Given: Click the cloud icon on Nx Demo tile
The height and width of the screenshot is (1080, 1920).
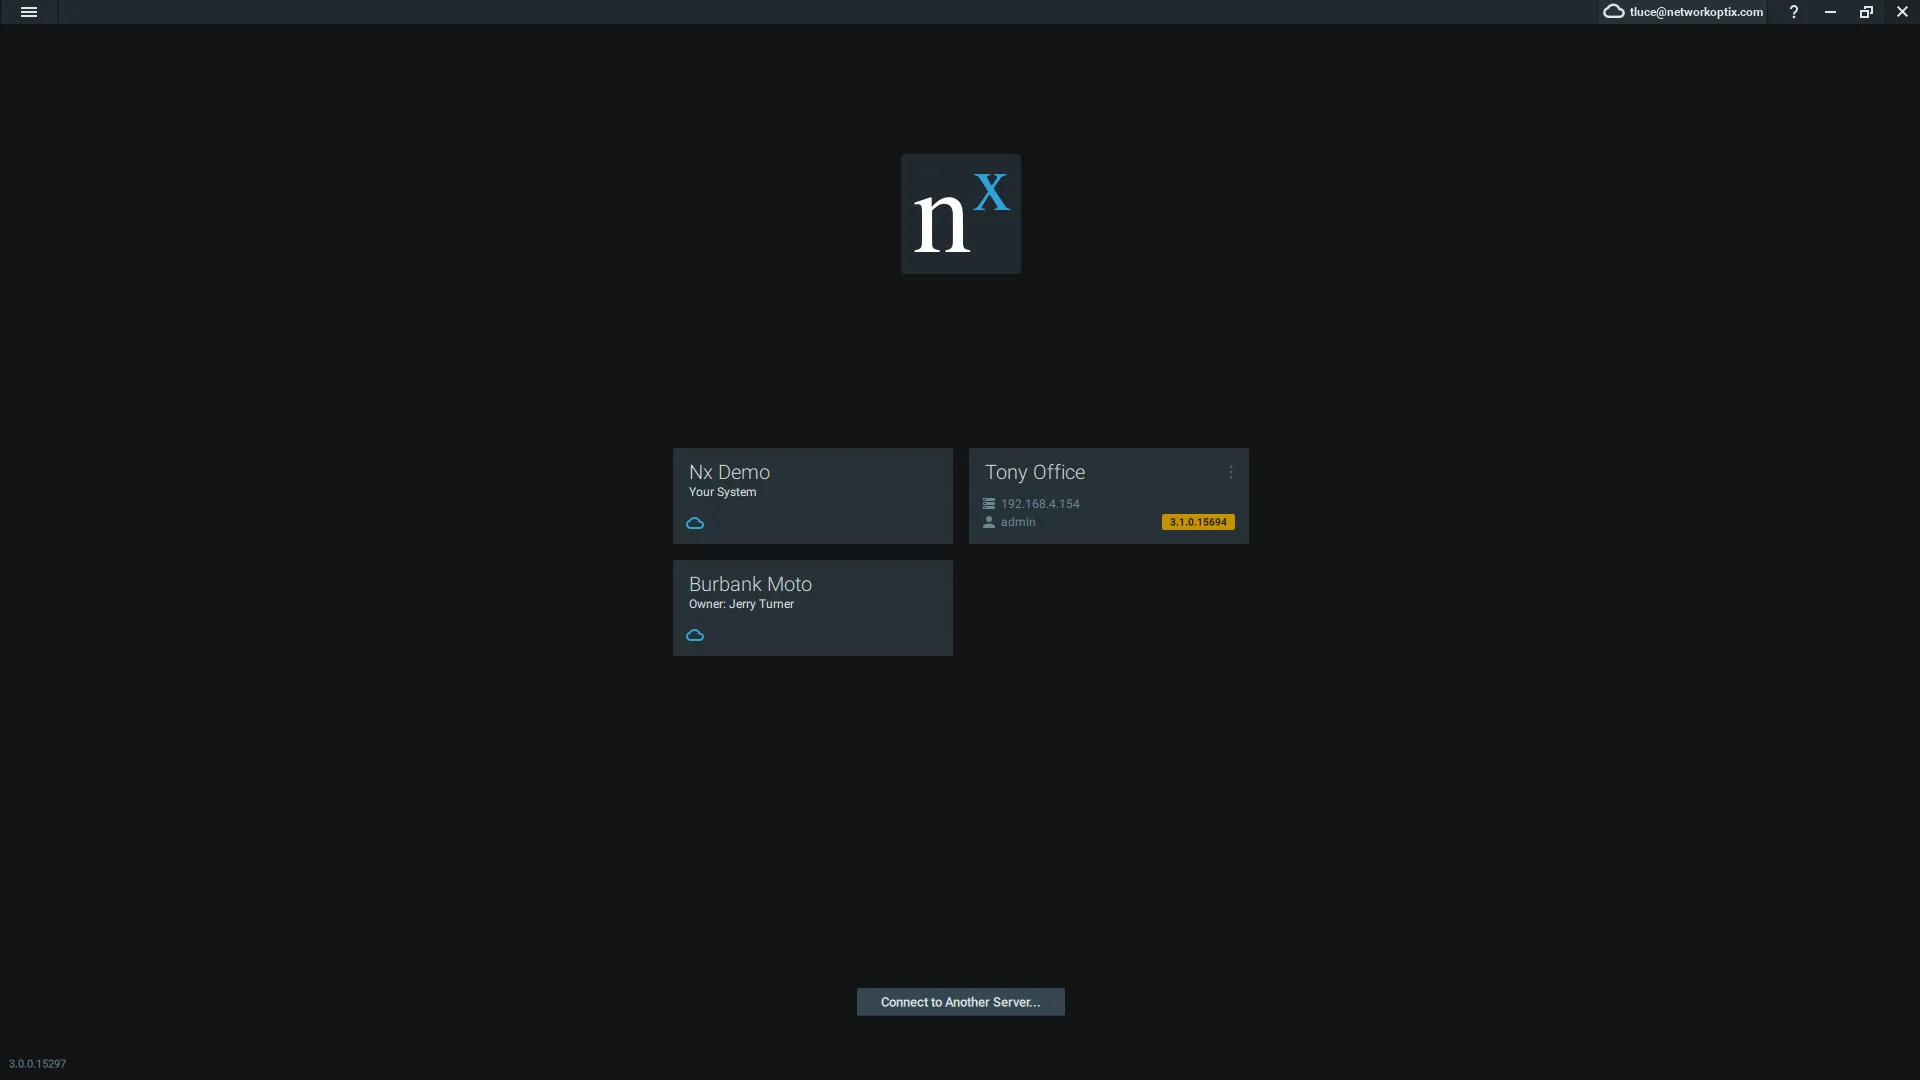Looking at the screenshot, I should (x=696, y=523).
